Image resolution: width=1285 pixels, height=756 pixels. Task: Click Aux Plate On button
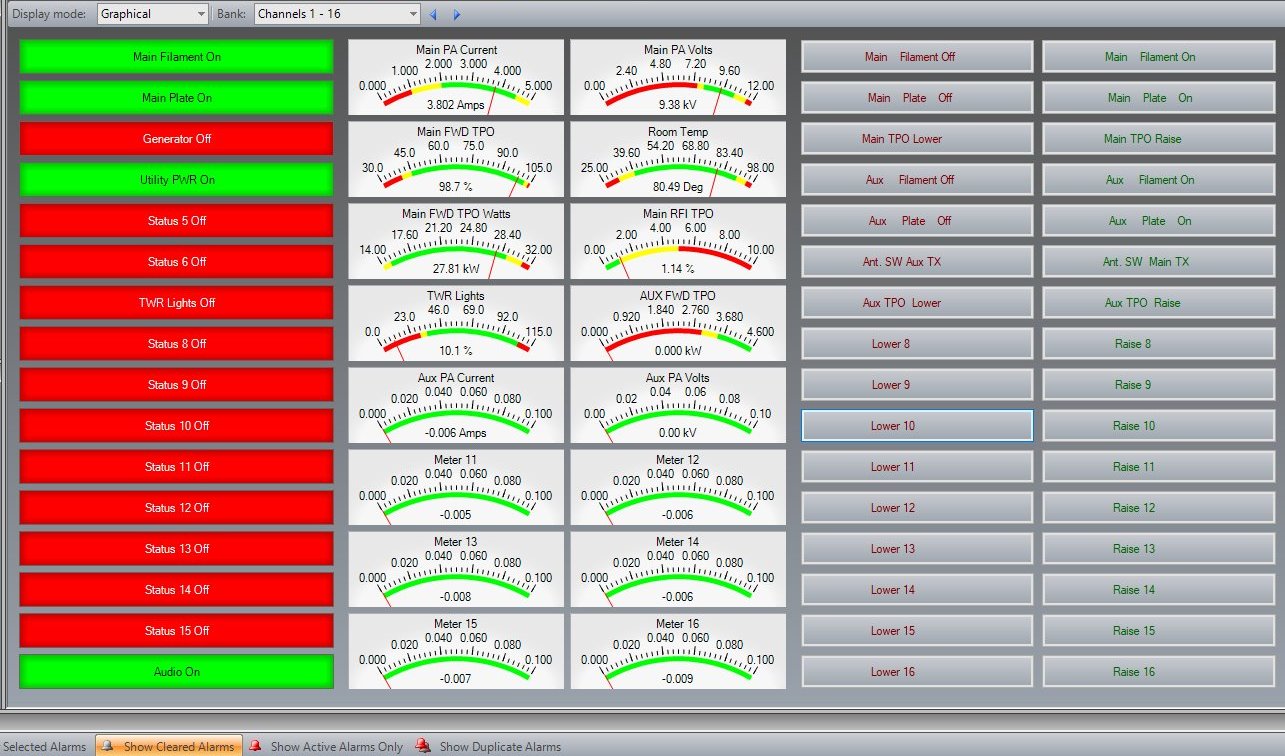(1158, 221)
